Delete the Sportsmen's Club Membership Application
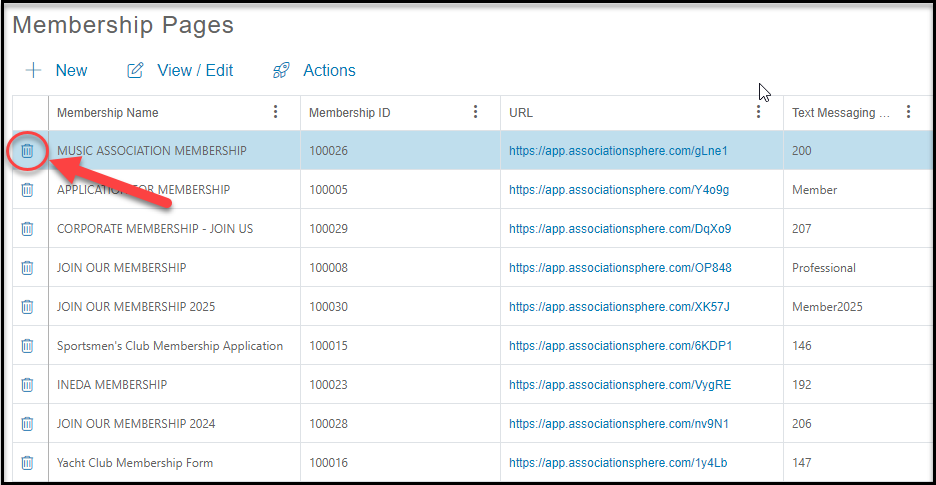 click(x=27, y=346)
